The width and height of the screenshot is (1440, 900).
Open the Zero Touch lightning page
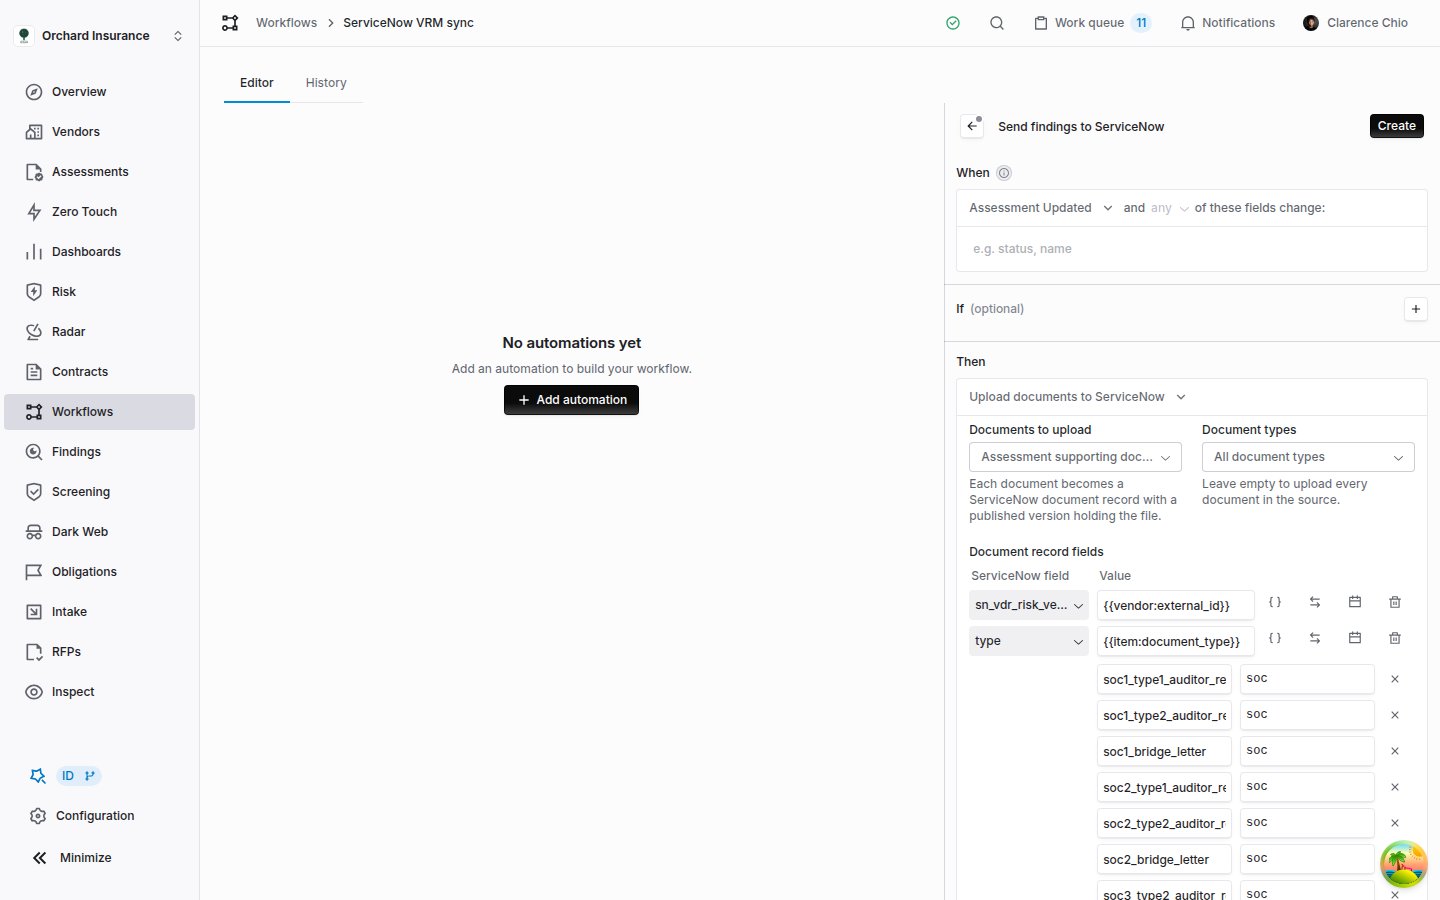point(99,212)
